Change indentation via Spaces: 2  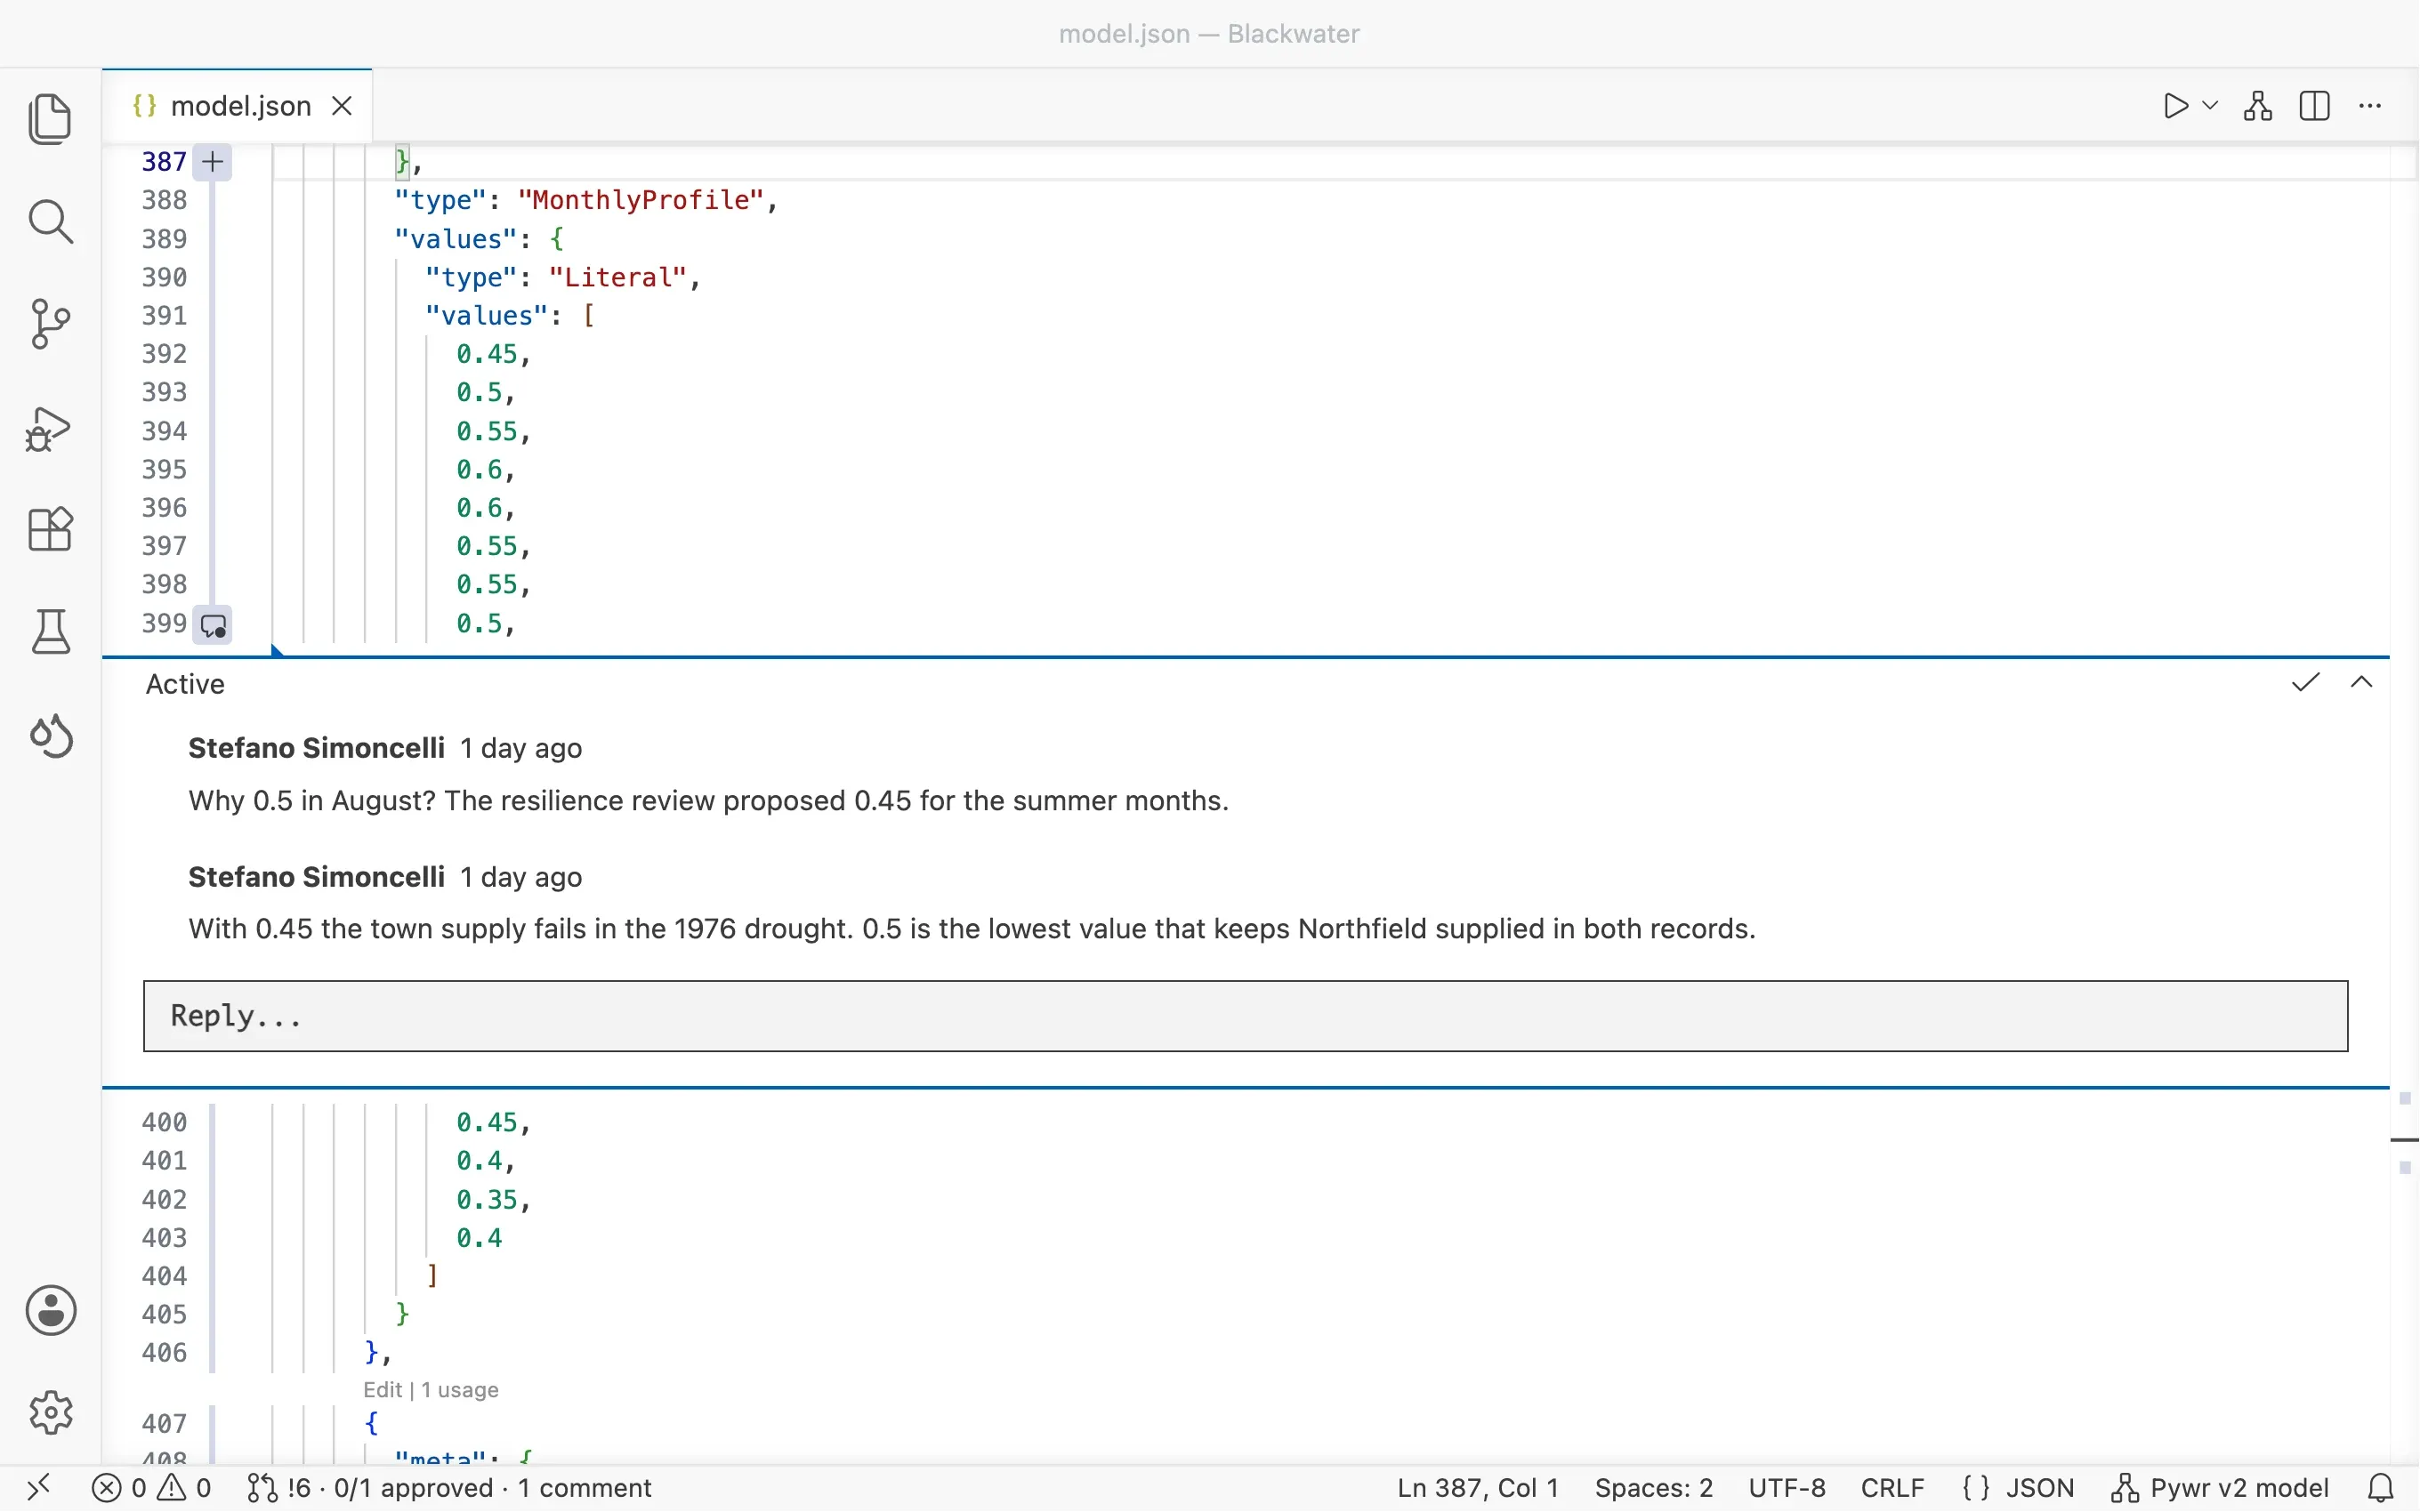click(1654, 1488)
